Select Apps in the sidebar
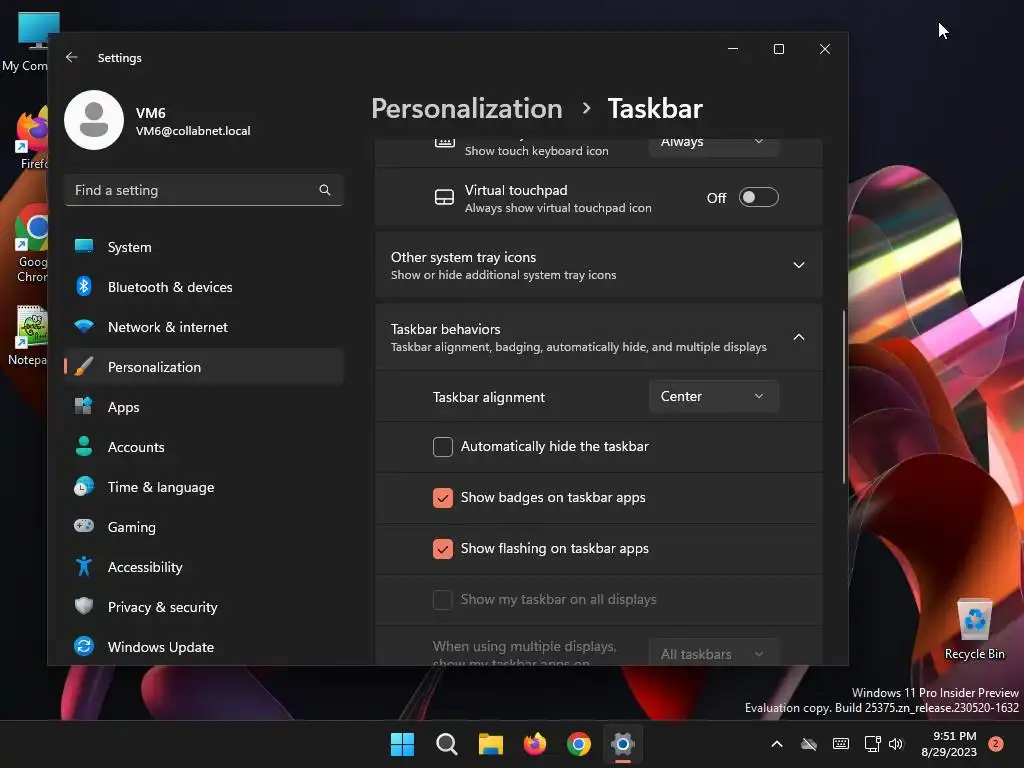Viewport: 1024px width, 768px height. click(204, 407)
